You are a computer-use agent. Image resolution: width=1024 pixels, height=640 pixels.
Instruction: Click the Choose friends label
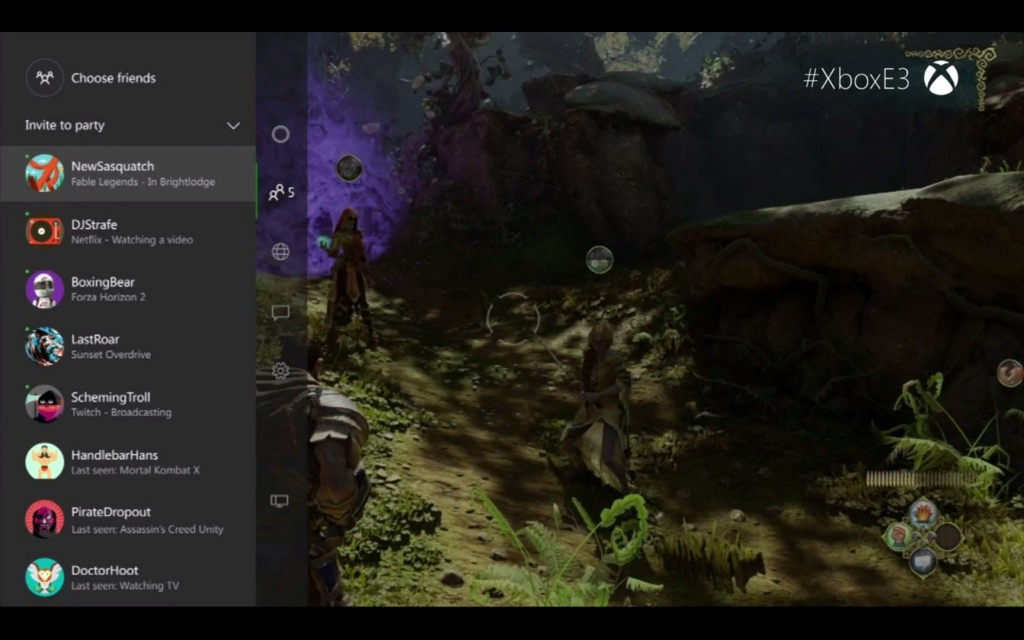click(x=114, y=78)
